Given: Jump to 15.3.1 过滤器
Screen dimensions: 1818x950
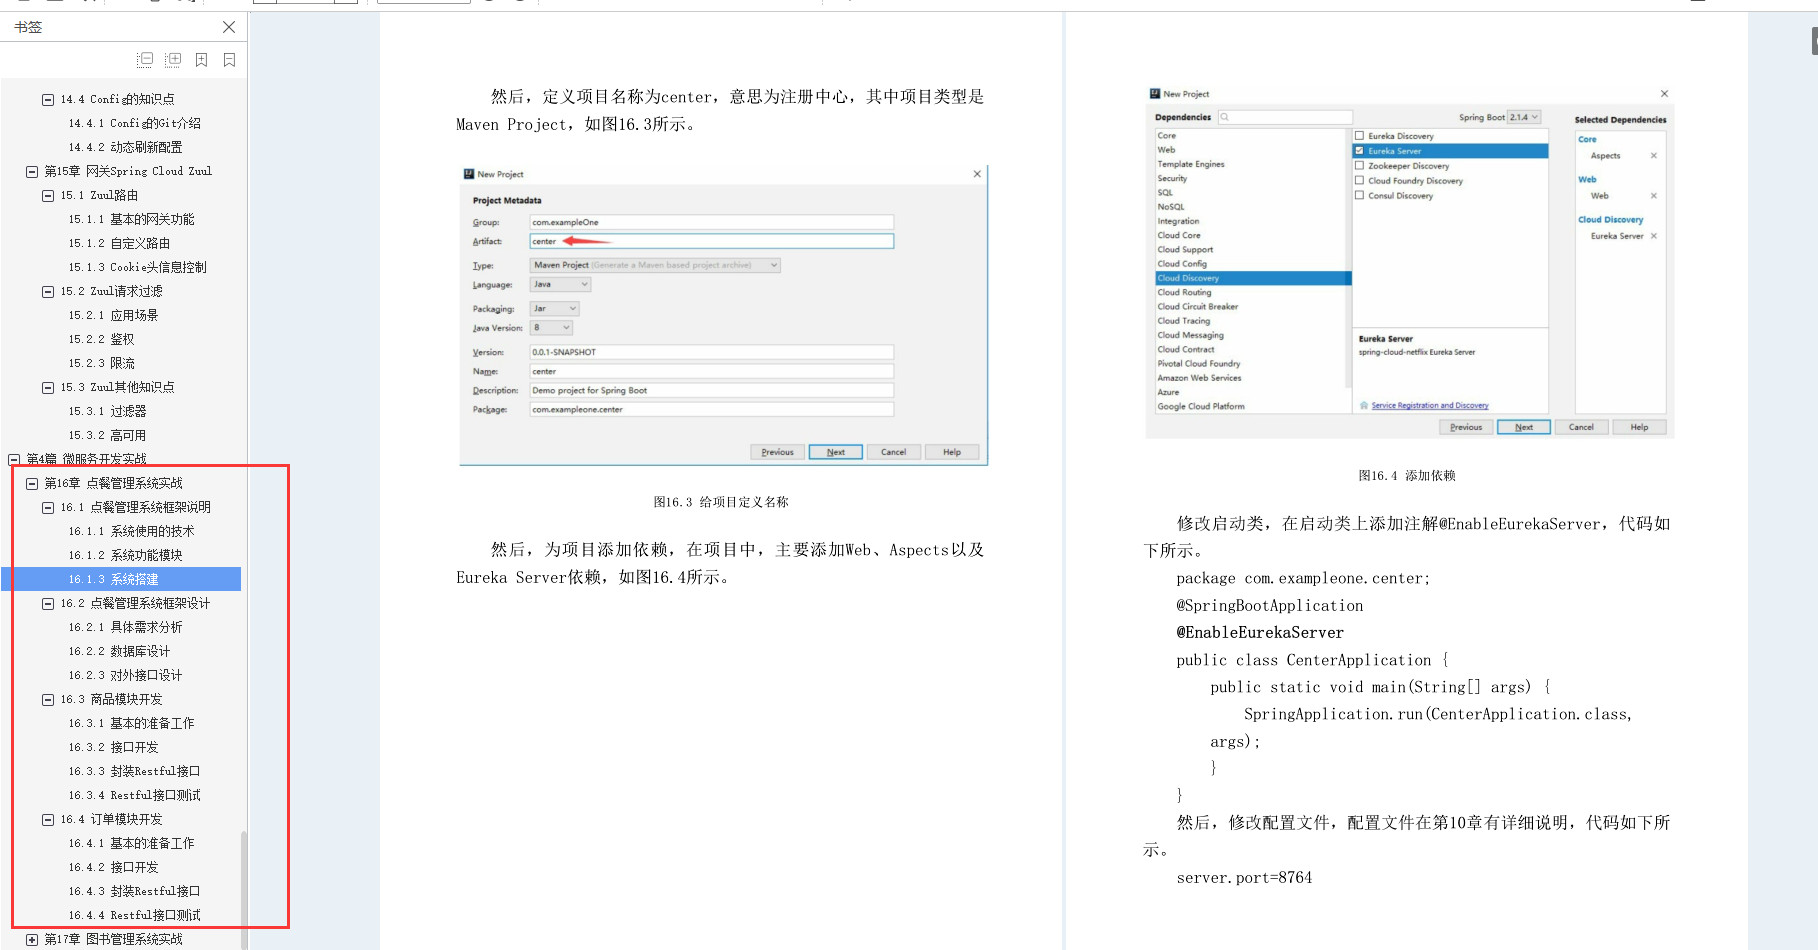Looking at the screenshot, I should coord(107,411).
